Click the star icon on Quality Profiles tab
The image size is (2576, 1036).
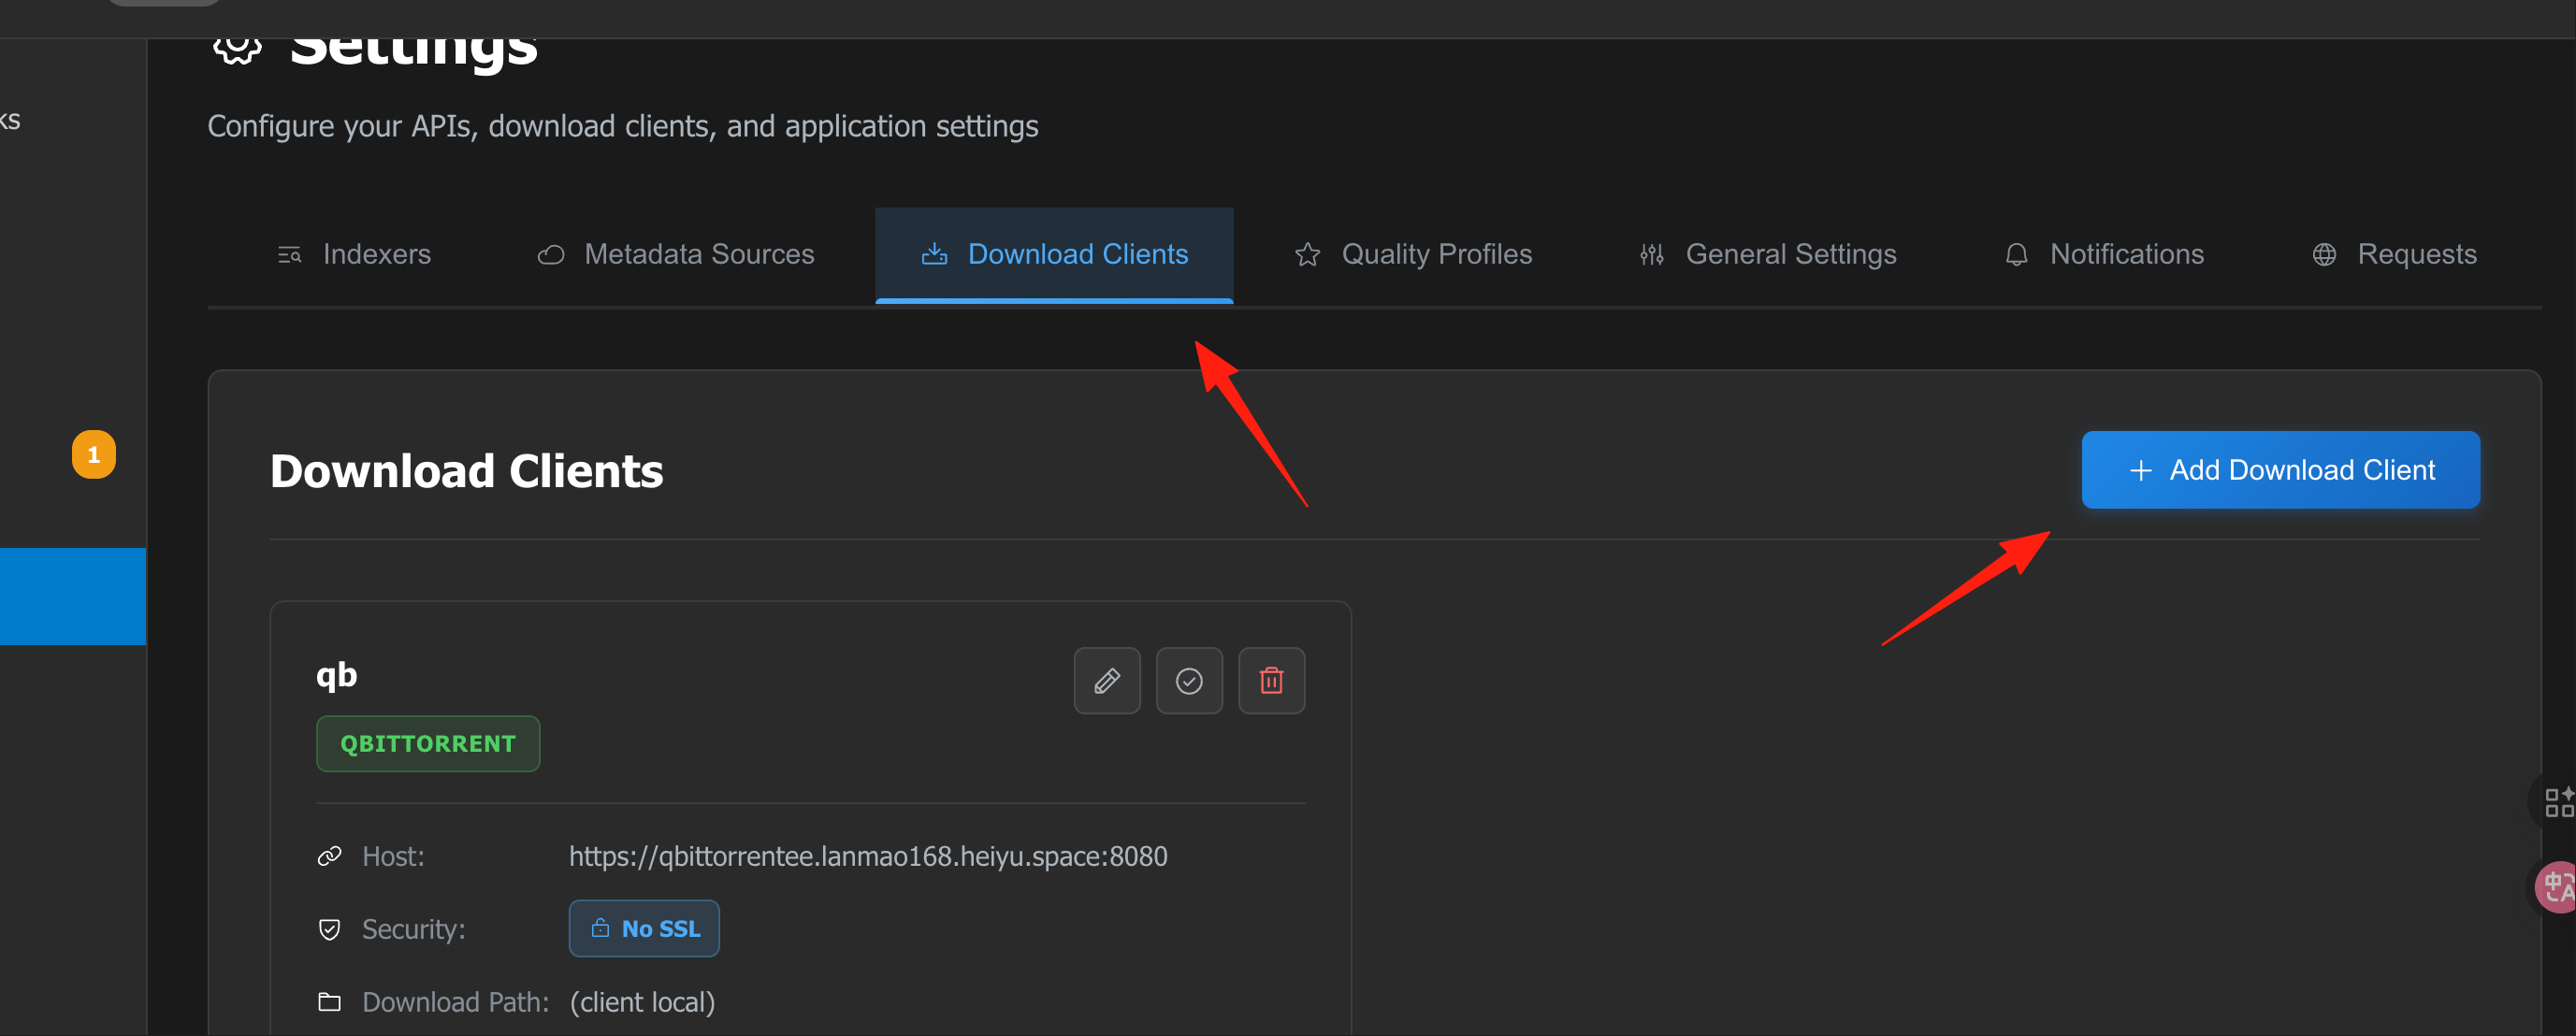(1307, 255)
